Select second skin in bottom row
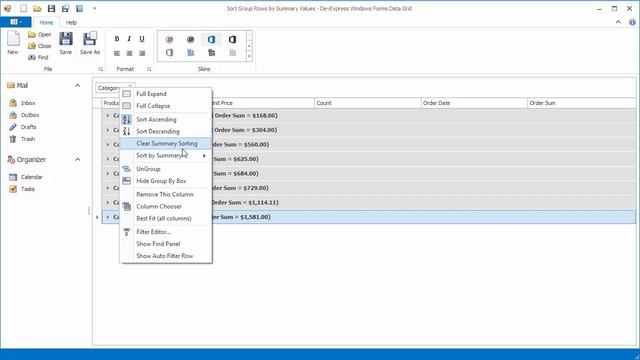640x360 pixels. 190,53
